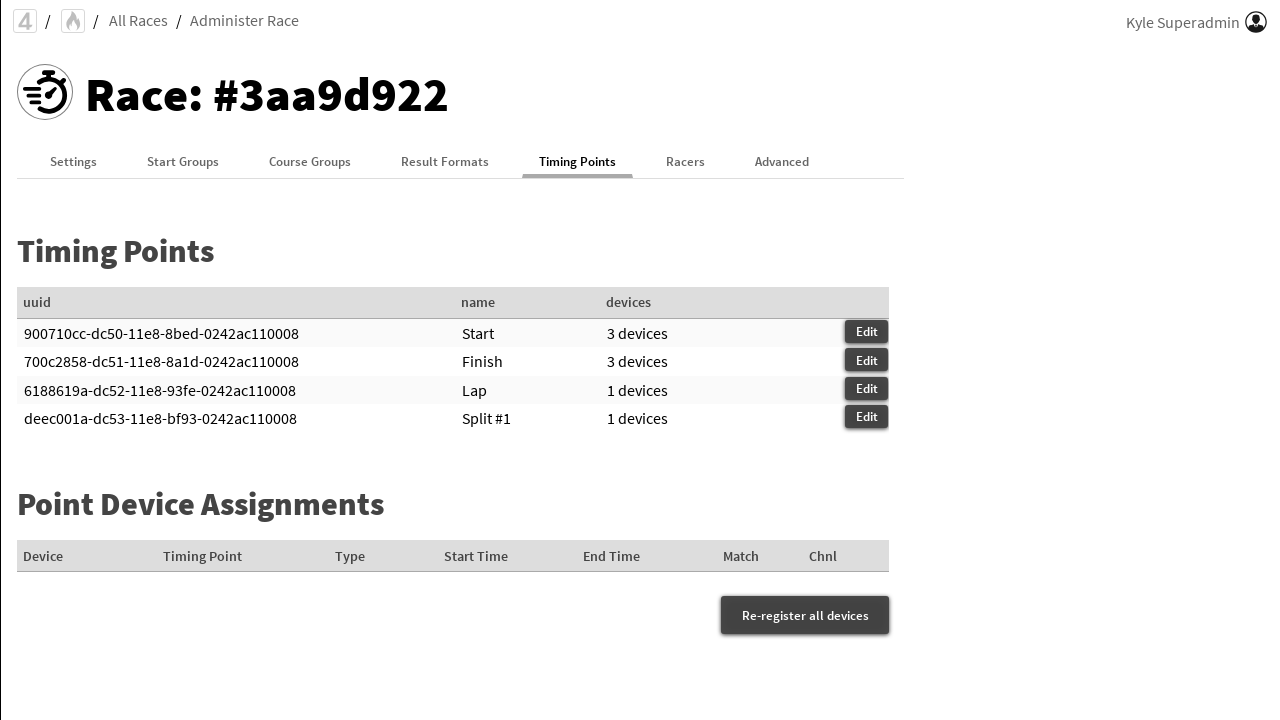Viewport: 1280px width, 720px height.
Task: Click the flame icon in breadcrumb
Action: point(73,21)
